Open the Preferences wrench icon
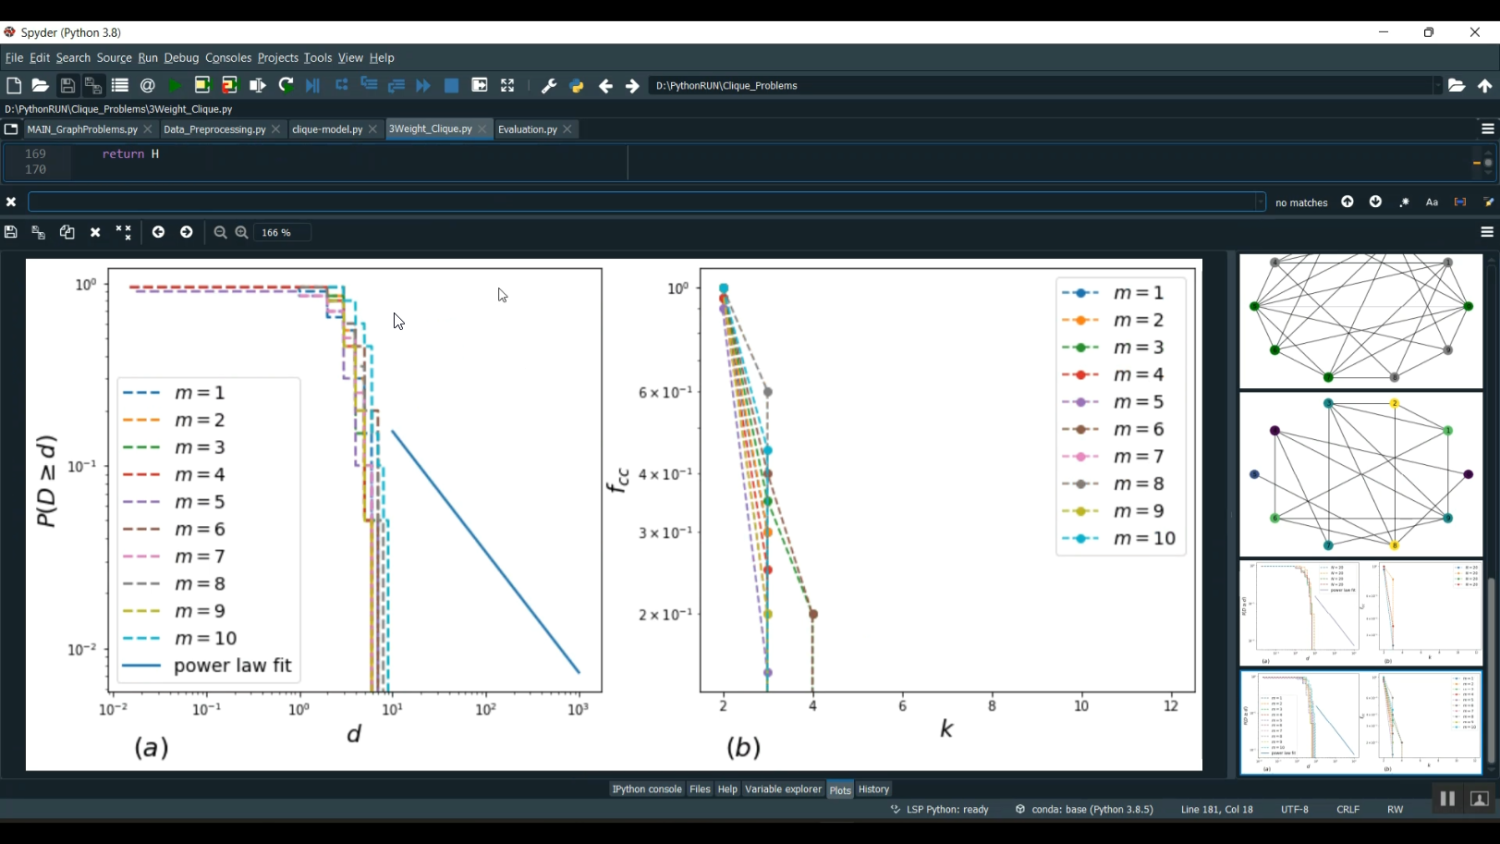Image resolution: width=1500 pixels, height=844 pixels. click(549, 86)
